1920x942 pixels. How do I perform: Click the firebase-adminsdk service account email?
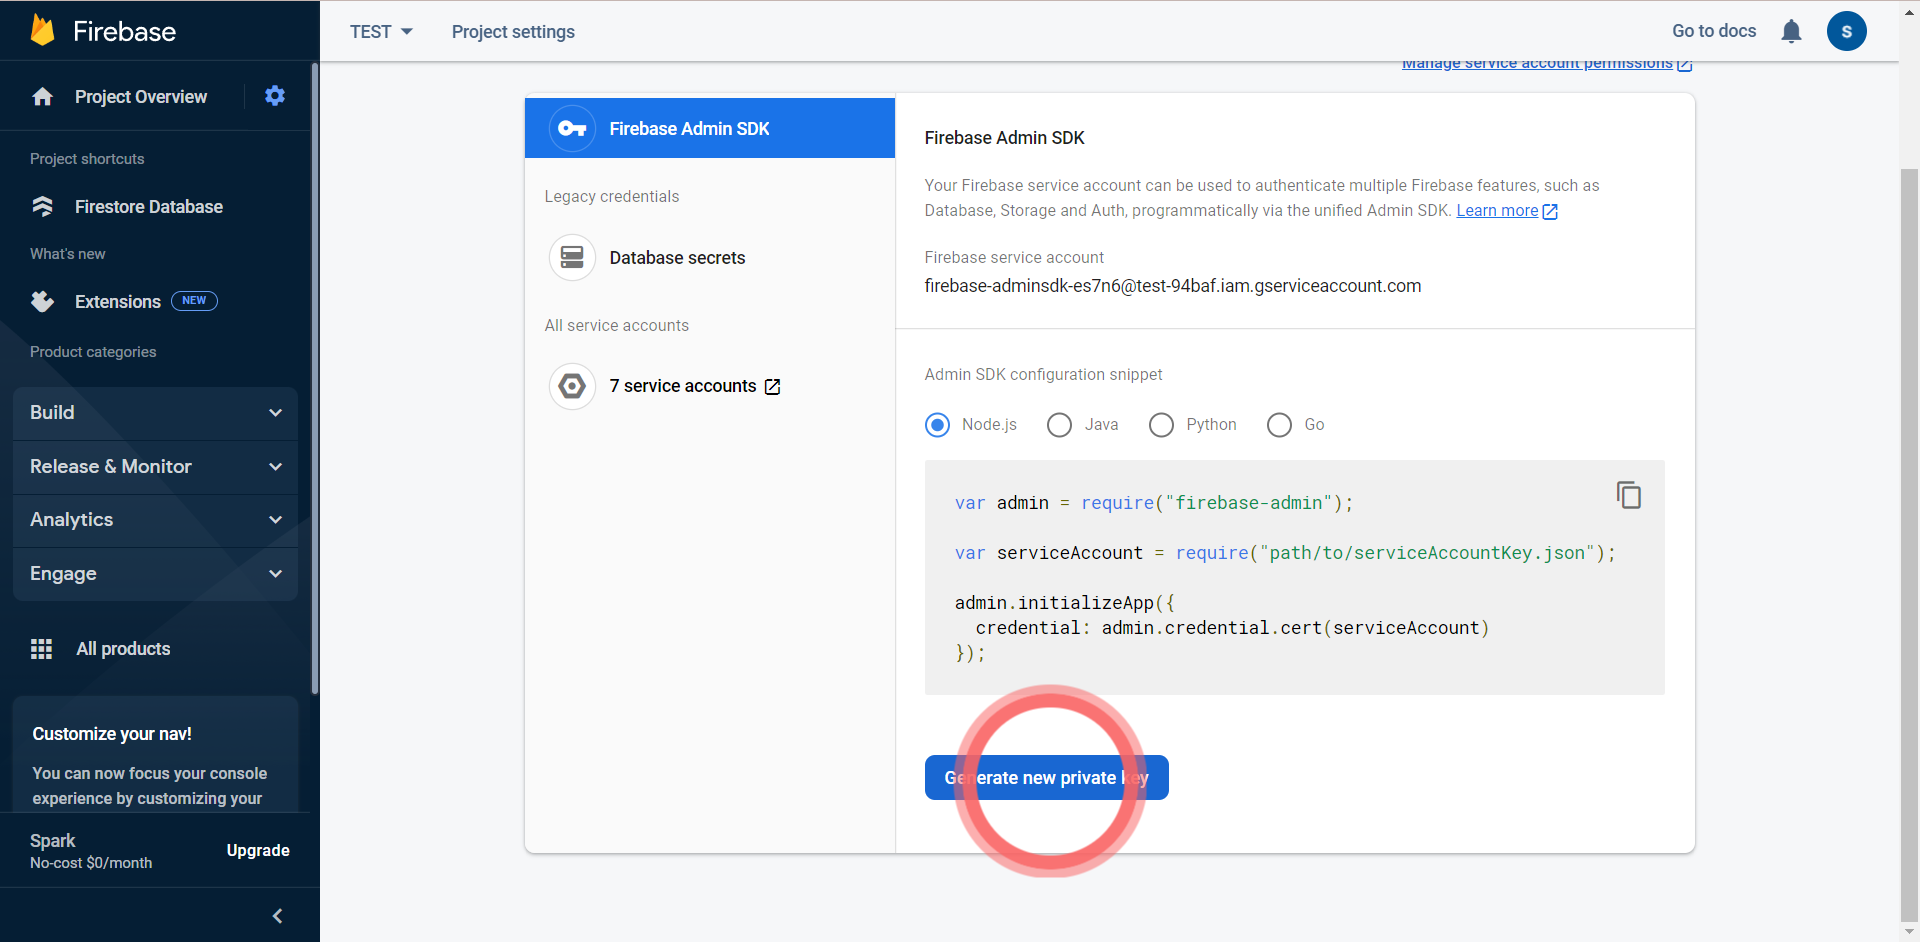point(1172,286)
